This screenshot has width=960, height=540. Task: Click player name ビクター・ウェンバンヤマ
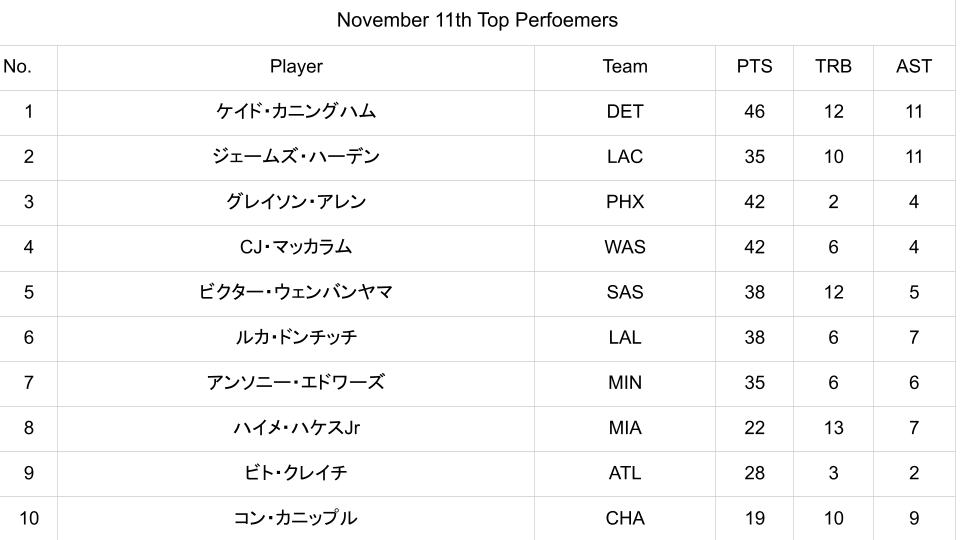pyautogui.click(x=296, y=292)
